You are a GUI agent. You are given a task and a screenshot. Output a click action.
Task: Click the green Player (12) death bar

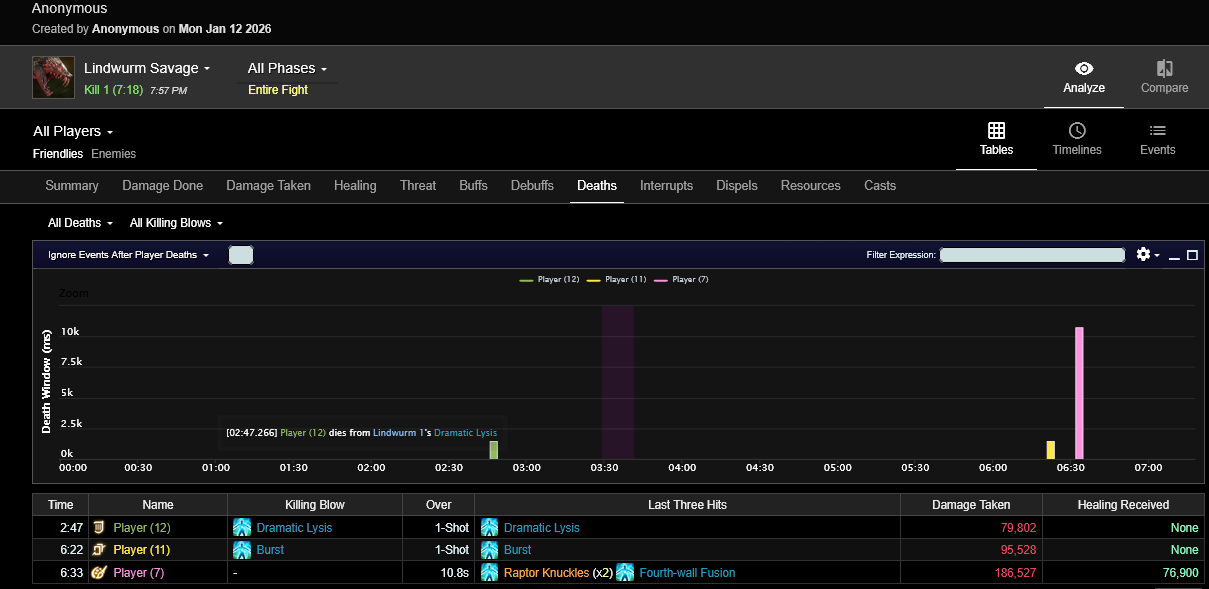point(494,450)
